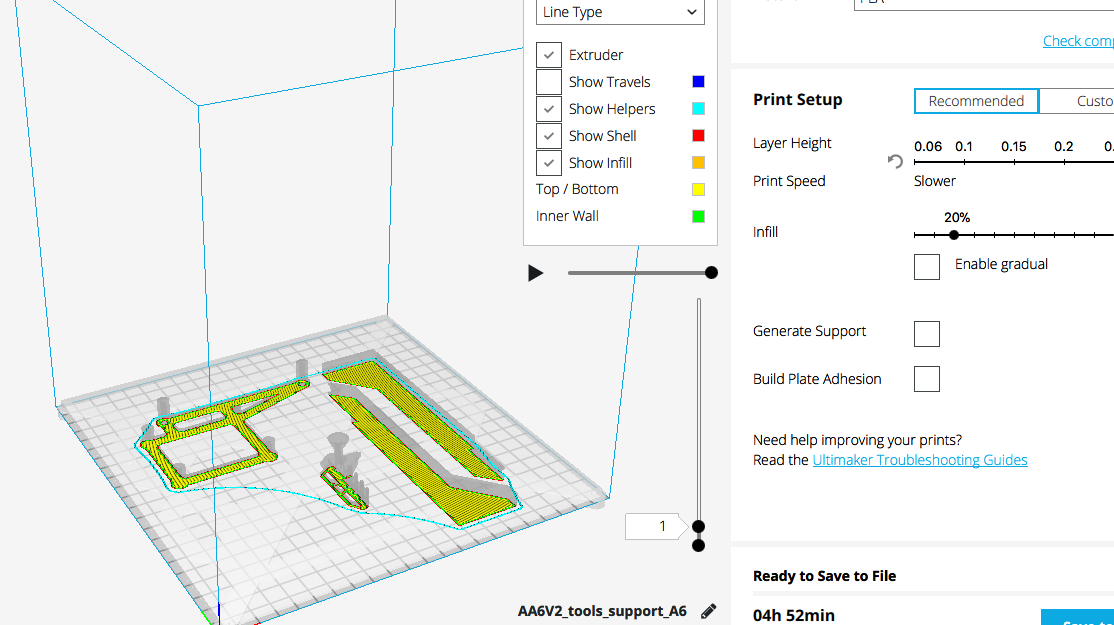Select the Recommended print setup tab

point(976,101)
